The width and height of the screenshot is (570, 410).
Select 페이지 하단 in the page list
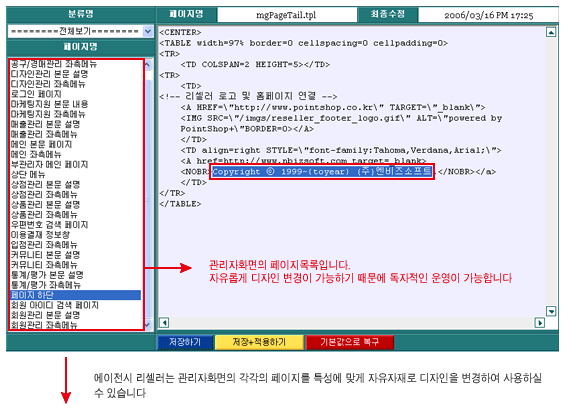coord(75,295)
